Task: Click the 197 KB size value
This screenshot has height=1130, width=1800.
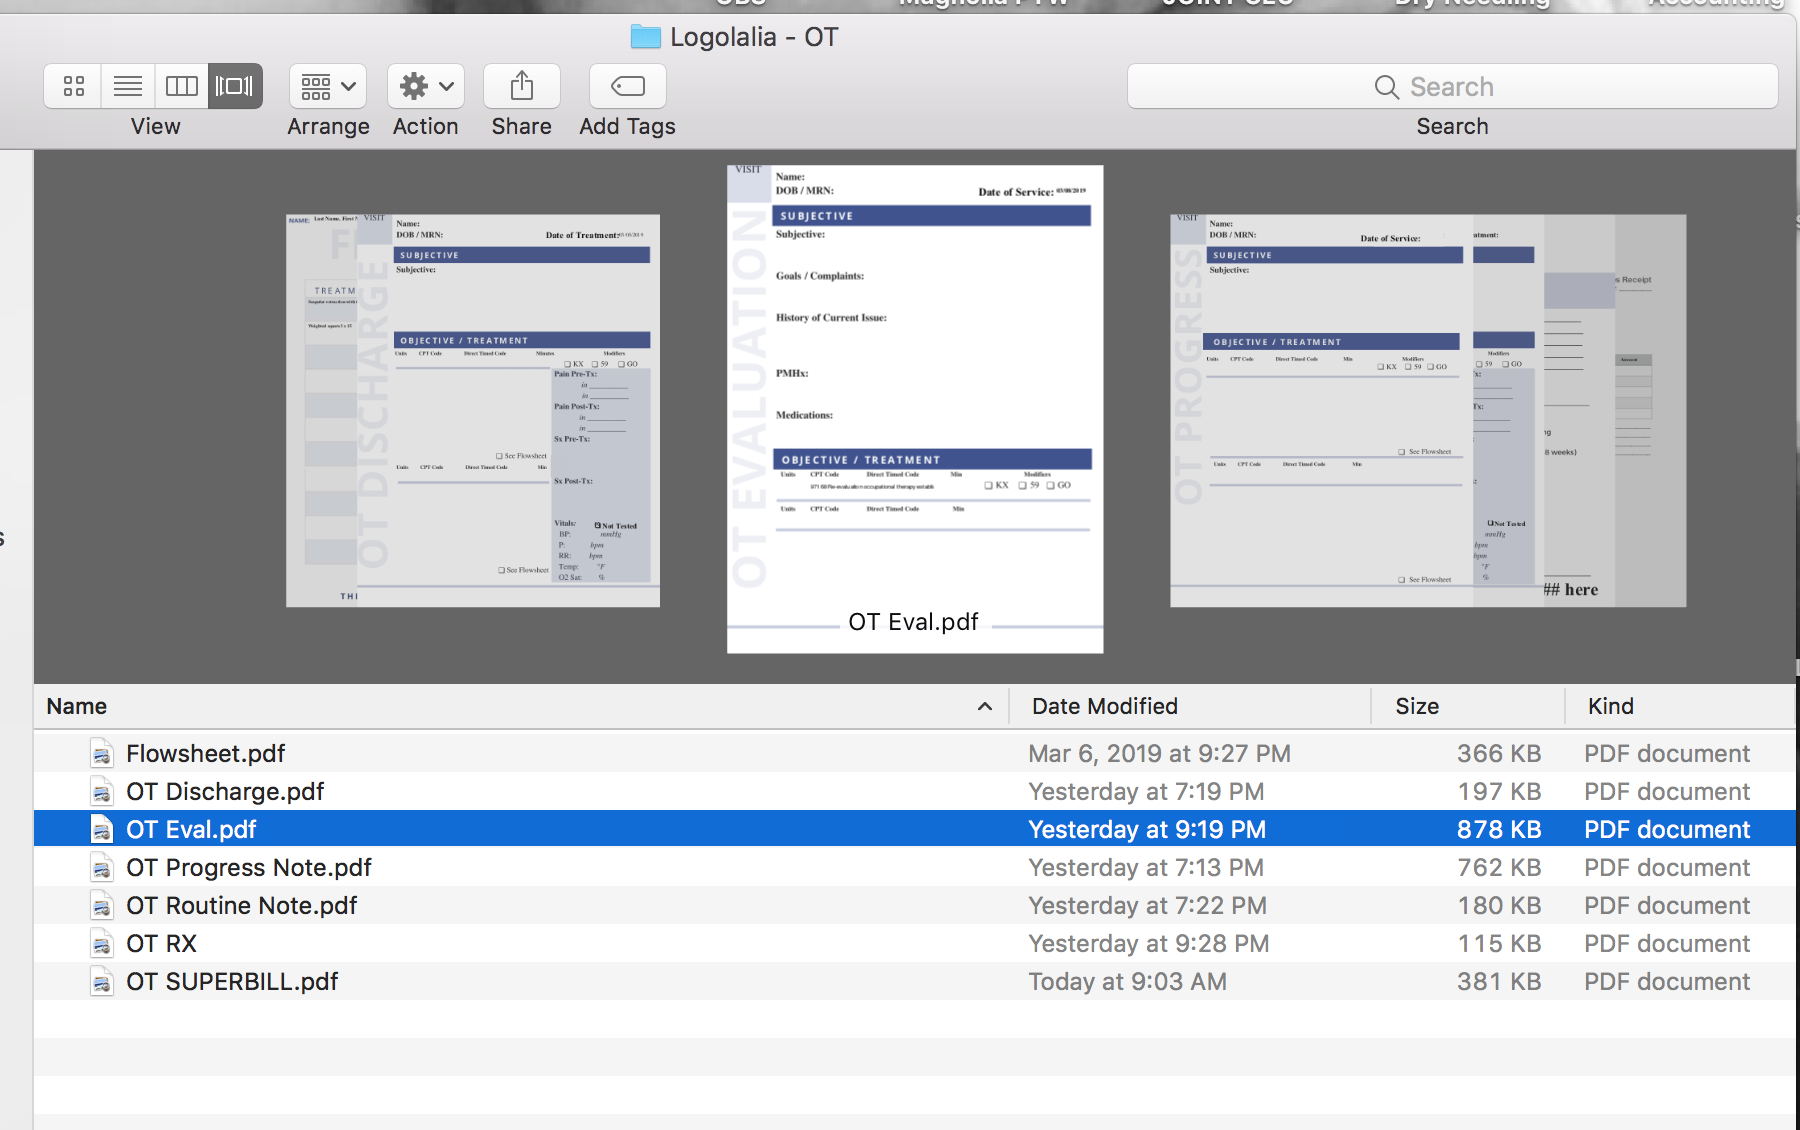Action: click(x=1498, y=791)
